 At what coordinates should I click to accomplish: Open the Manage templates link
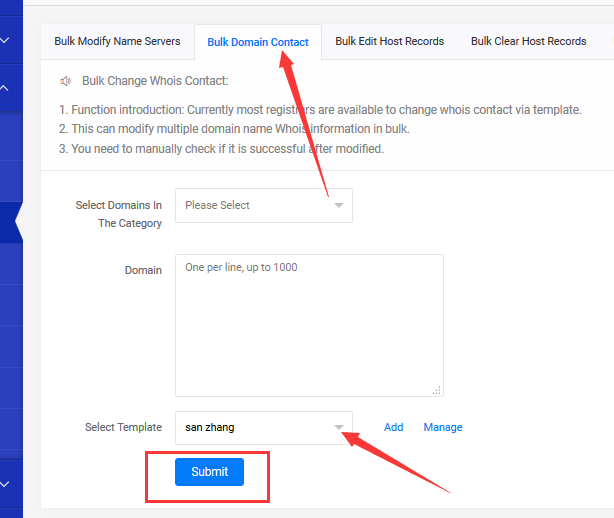tap(443, 427)
